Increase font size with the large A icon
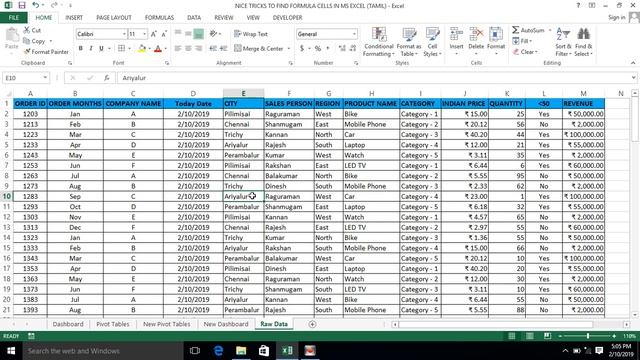640x360 pixels. pyautogui.click(x=154, y=34)
